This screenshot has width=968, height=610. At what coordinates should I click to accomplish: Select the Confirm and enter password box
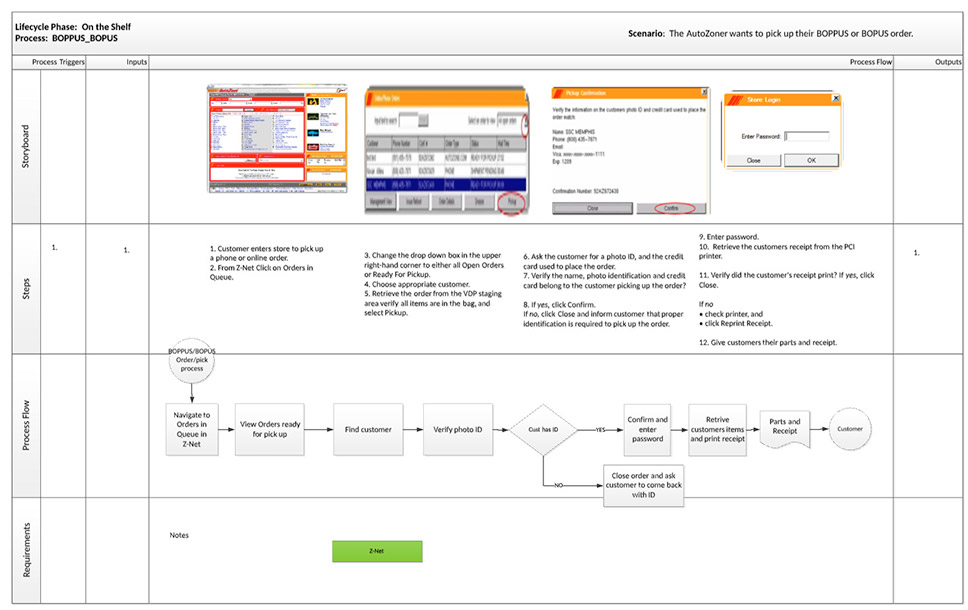coord(647,429)
